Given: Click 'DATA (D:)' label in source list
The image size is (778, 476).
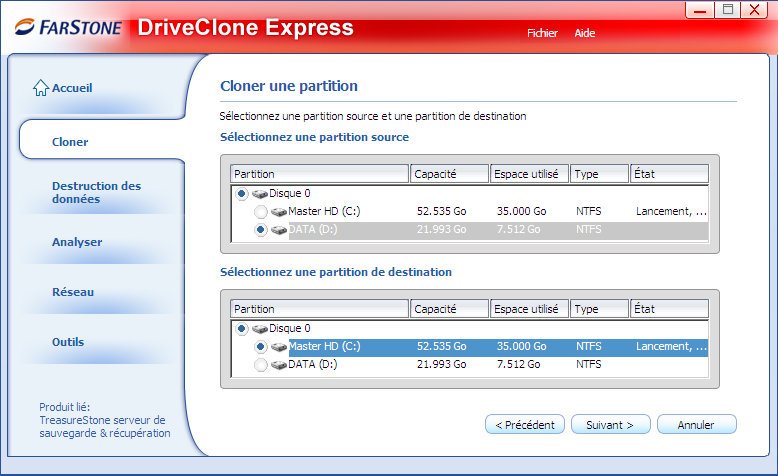Looking at the screenshot, I should 313,229.
